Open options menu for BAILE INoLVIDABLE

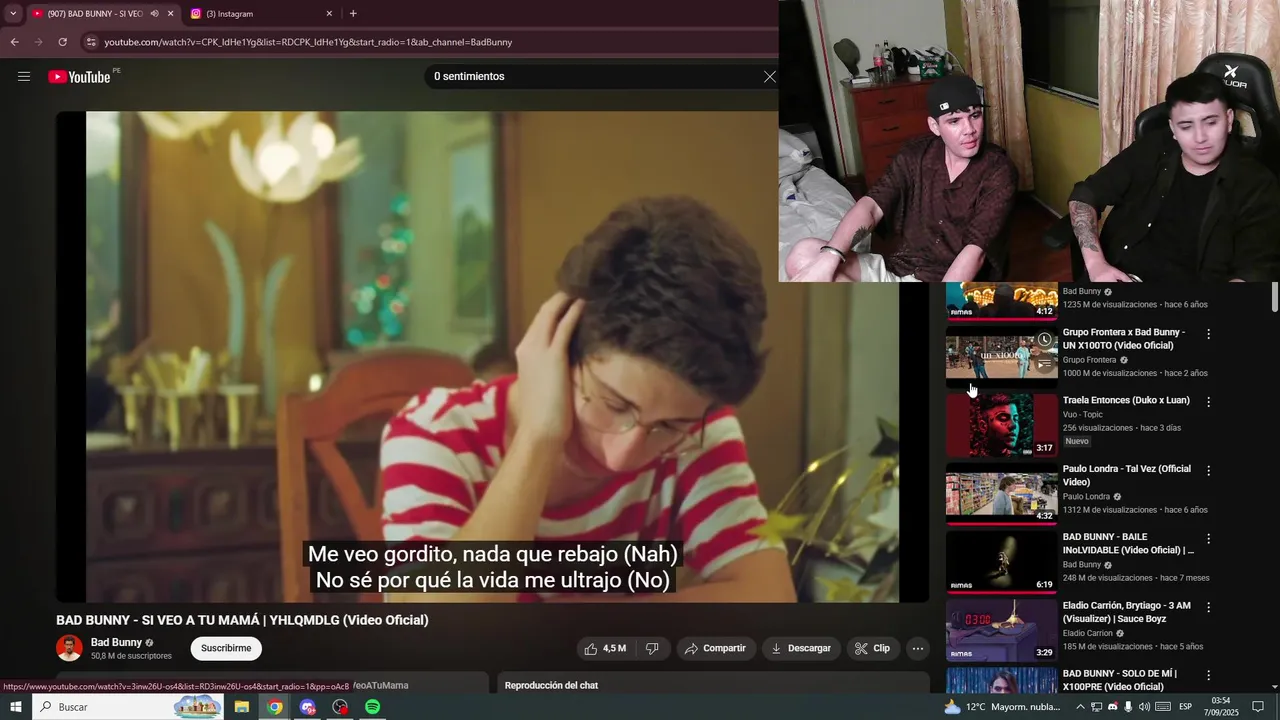(x=1208, y=538)
